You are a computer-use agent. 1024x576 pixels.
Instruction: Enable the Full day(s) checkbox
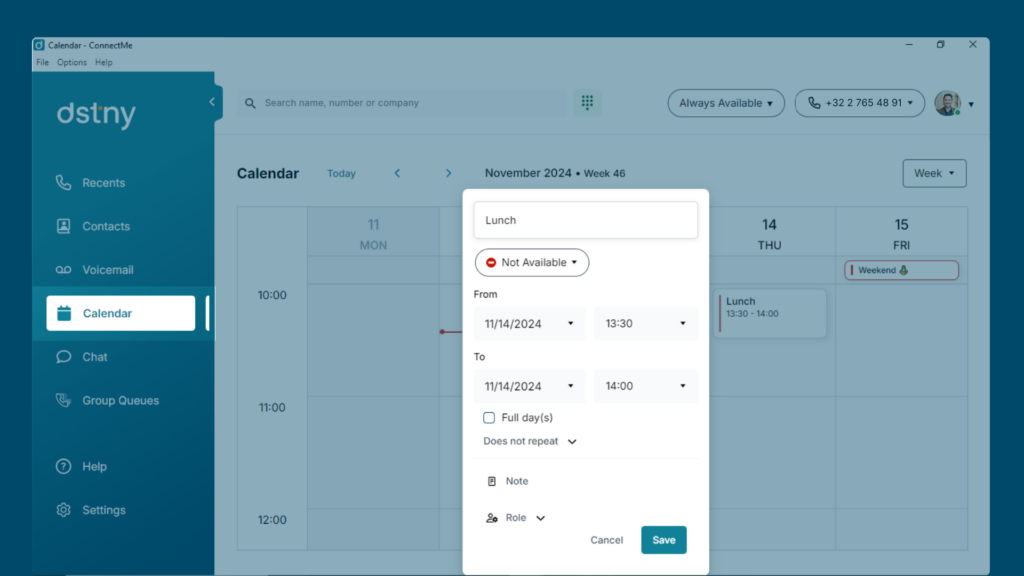[489, 417]
